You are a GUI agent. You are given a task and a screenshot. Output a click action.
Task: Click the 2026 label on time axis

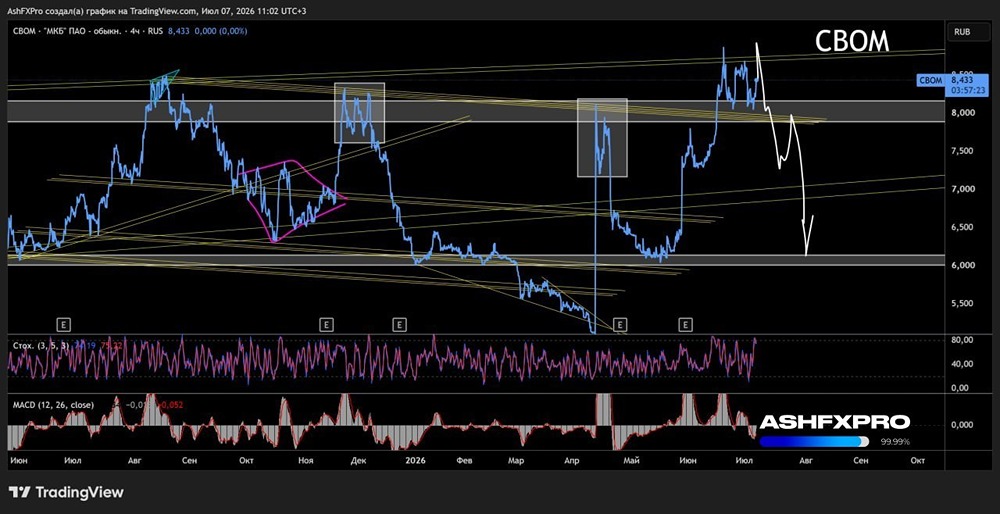click(418, 460)
